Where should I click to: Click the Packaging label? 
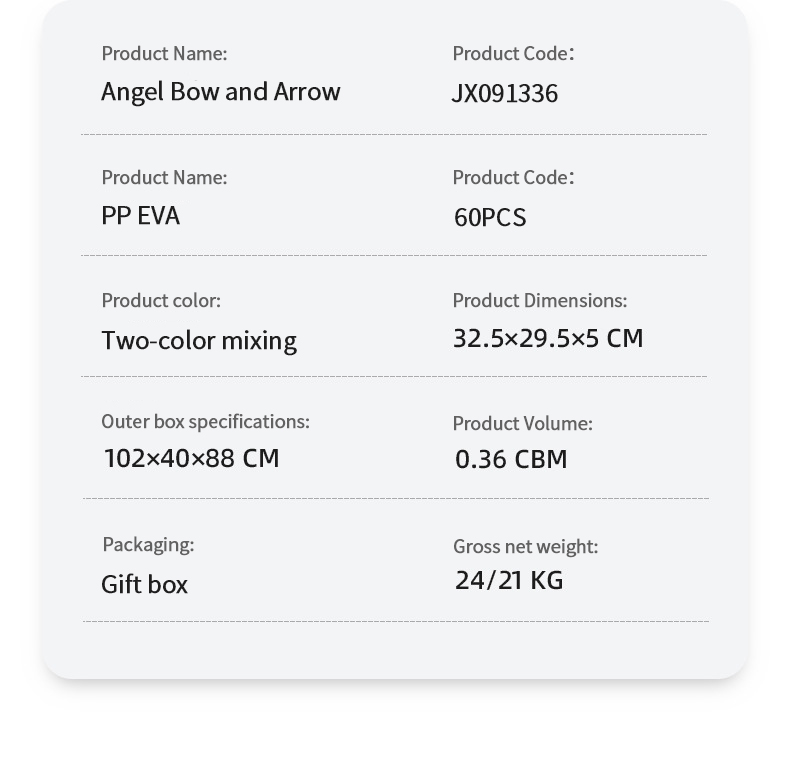coord(148,544)
